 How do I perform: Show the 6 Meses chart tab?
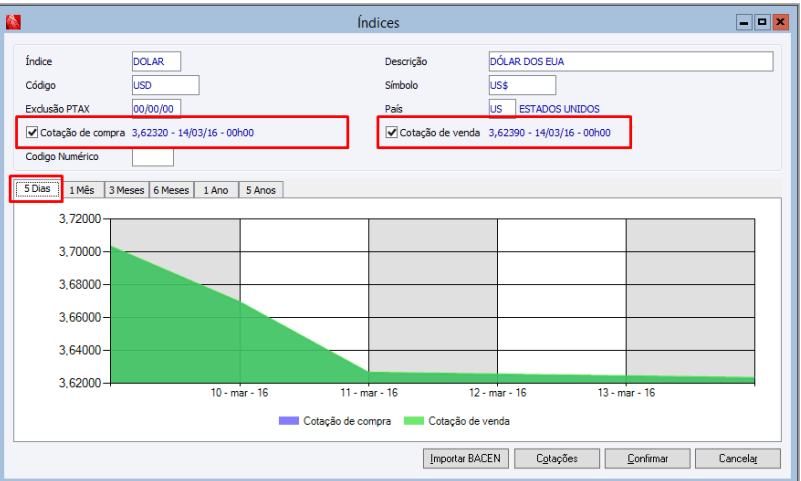171,190
